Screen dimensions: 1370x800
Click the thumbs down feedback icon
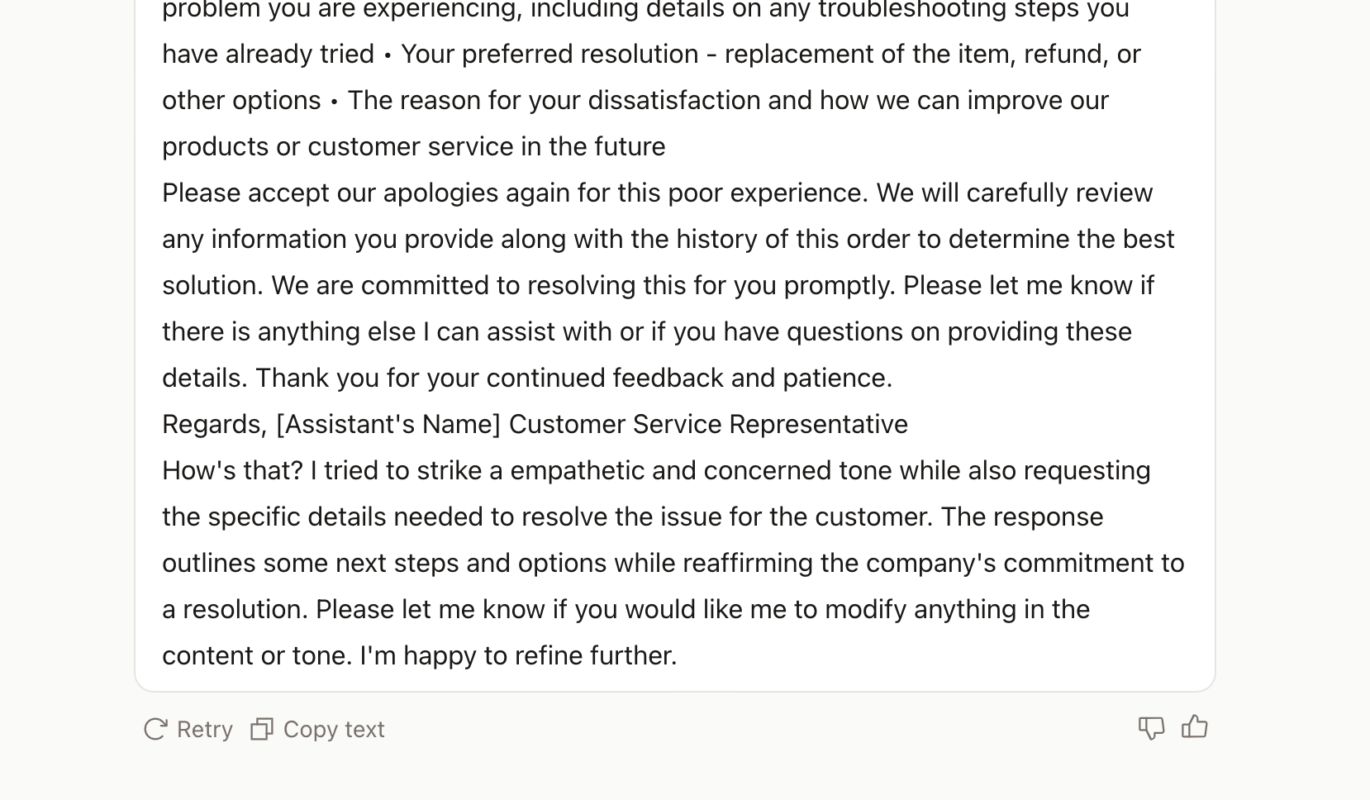coord(1151,729)
